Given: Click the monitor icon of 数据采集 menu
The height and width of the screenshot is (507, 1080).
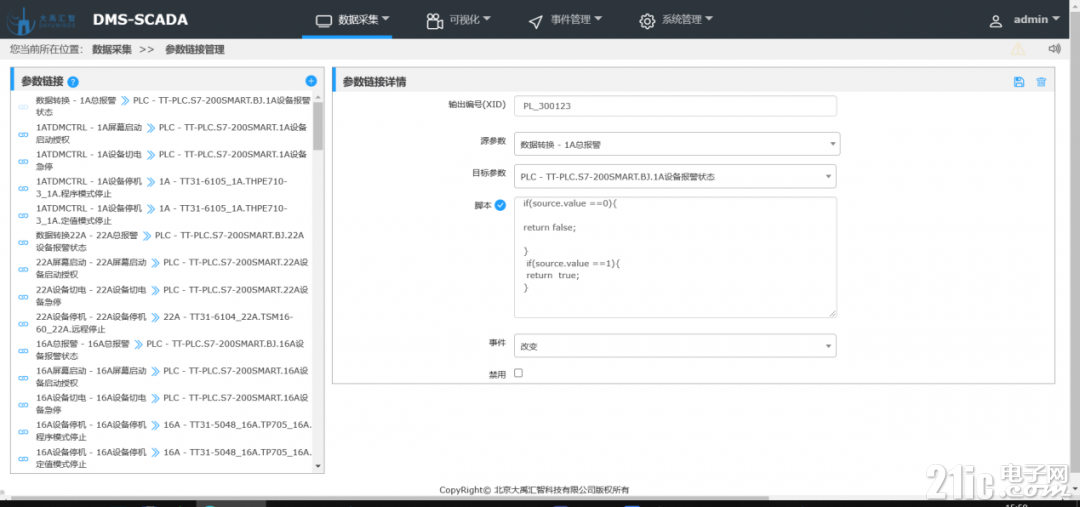Looking at the screenshot, I should [324, 21].
